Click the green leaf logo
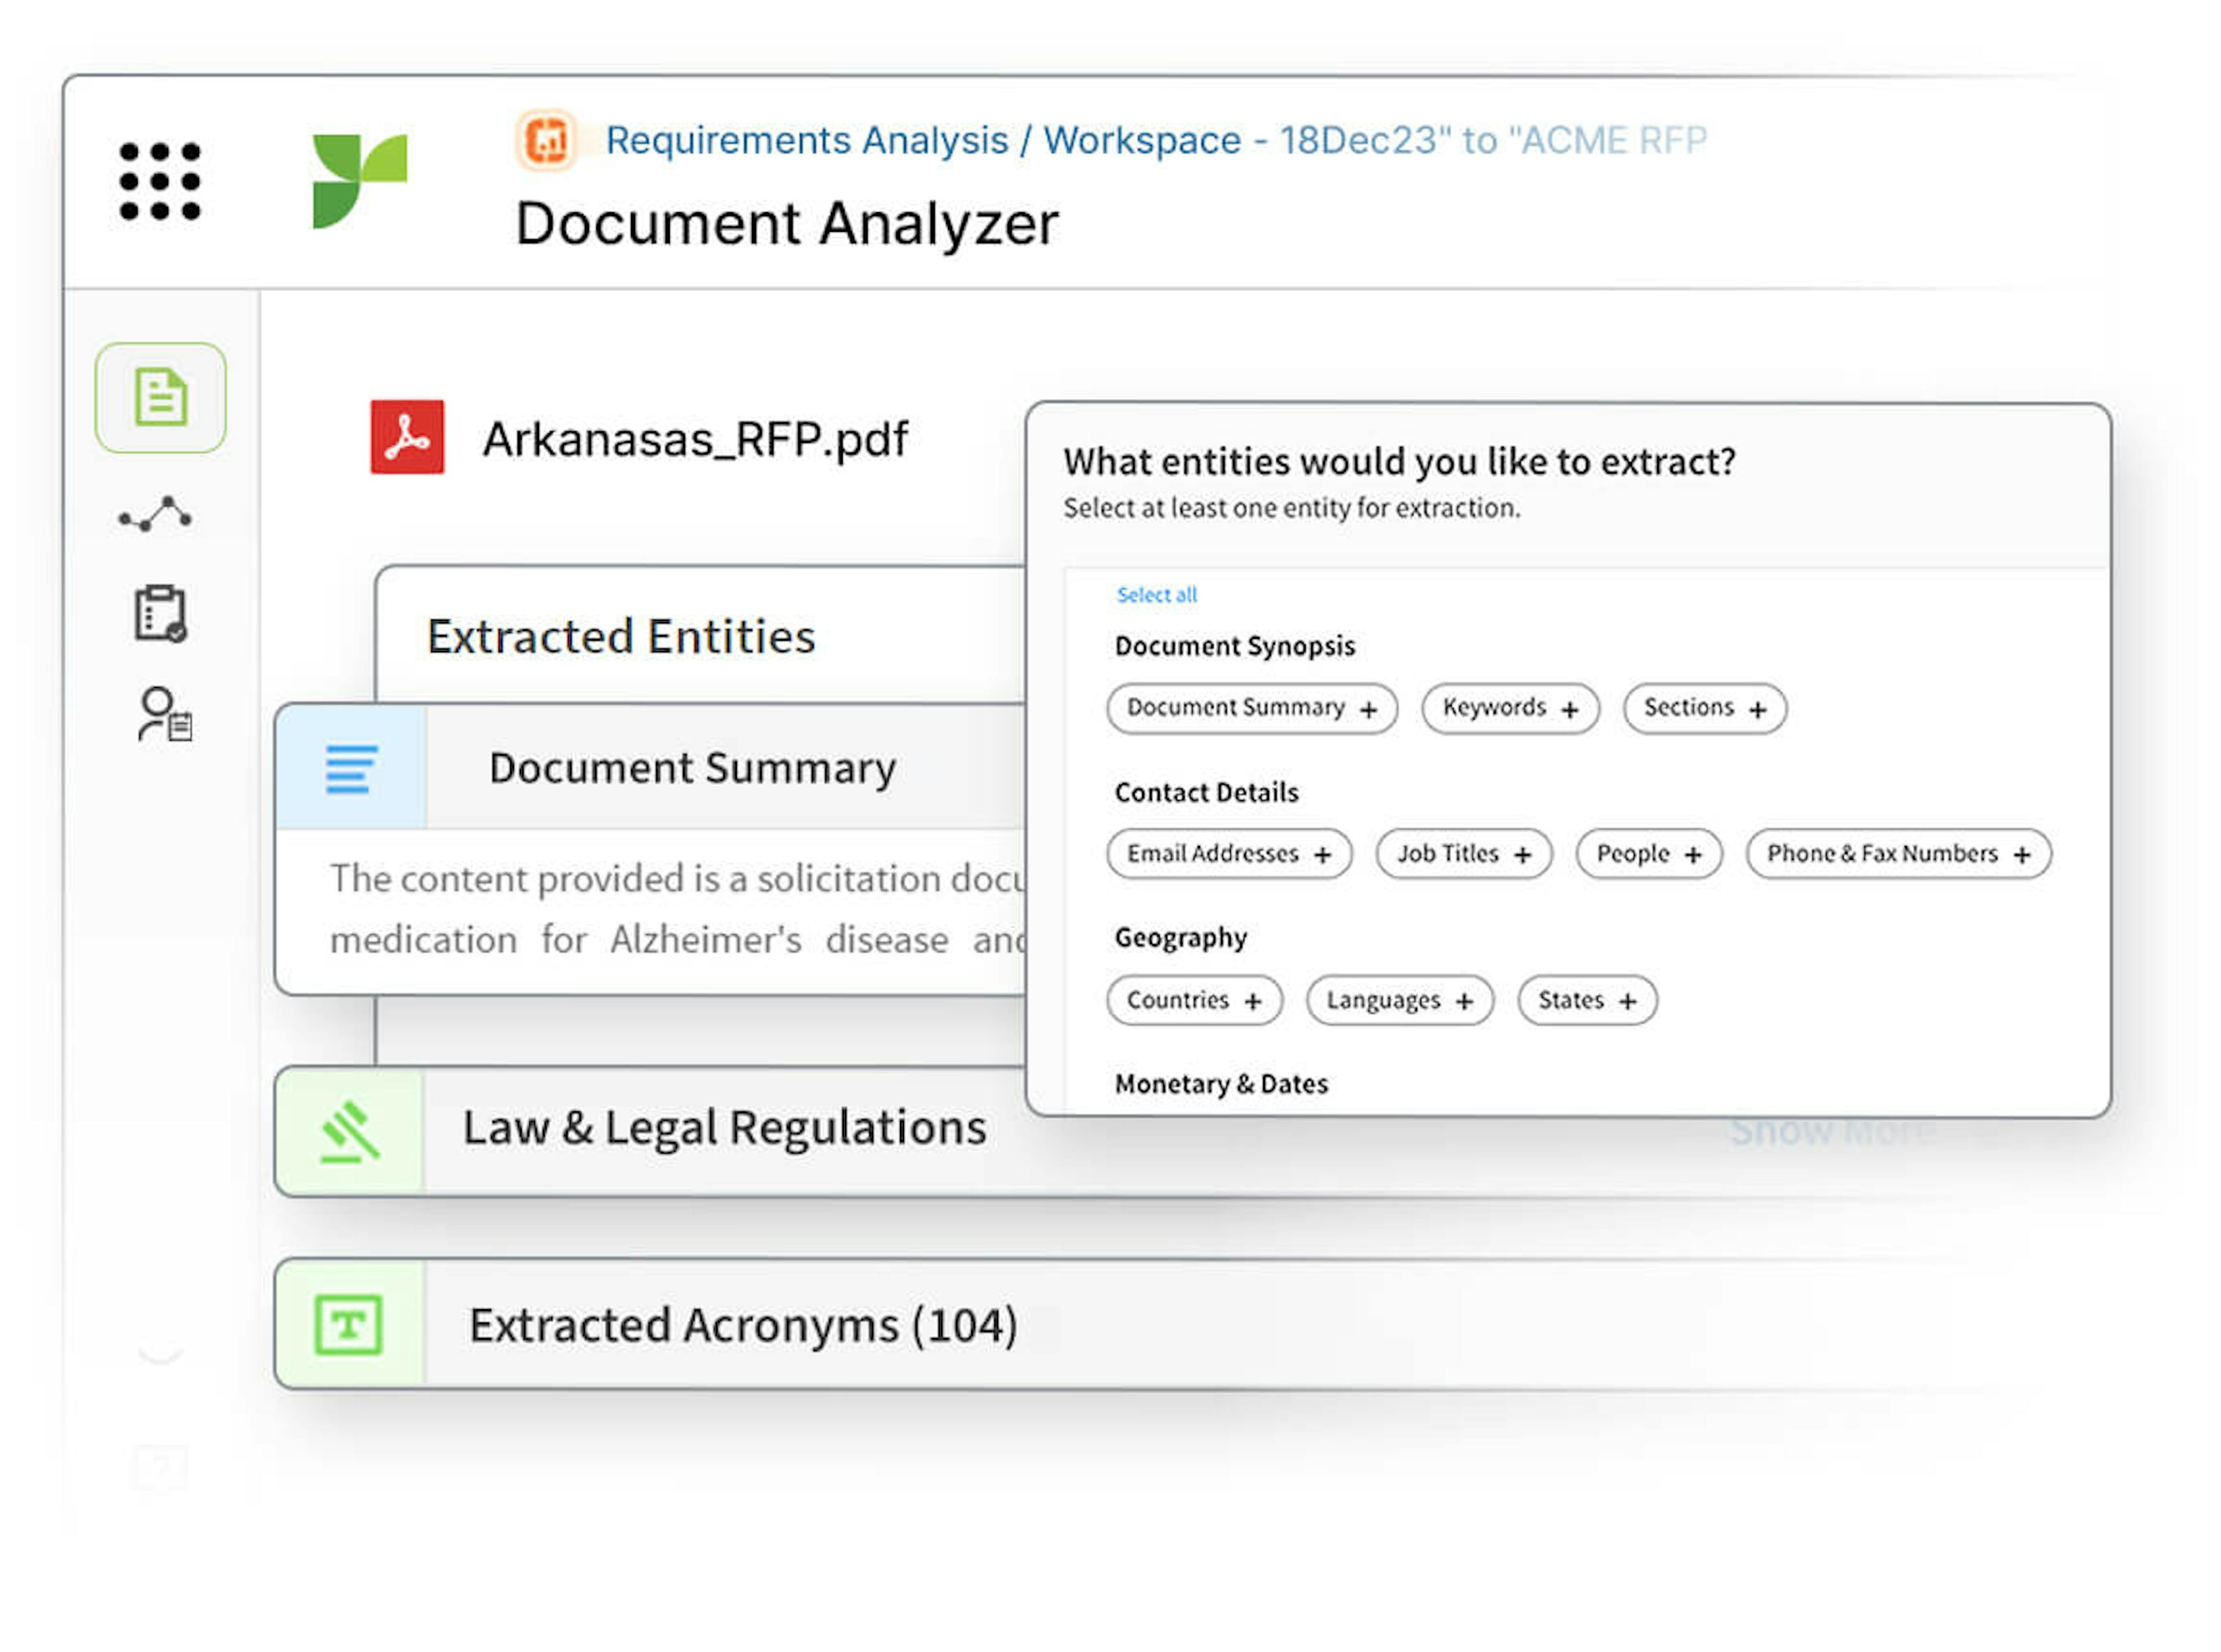Image resolution: width=2221 pixels, height=1652 pixels. pyautogui.click(x=359, y=181)
